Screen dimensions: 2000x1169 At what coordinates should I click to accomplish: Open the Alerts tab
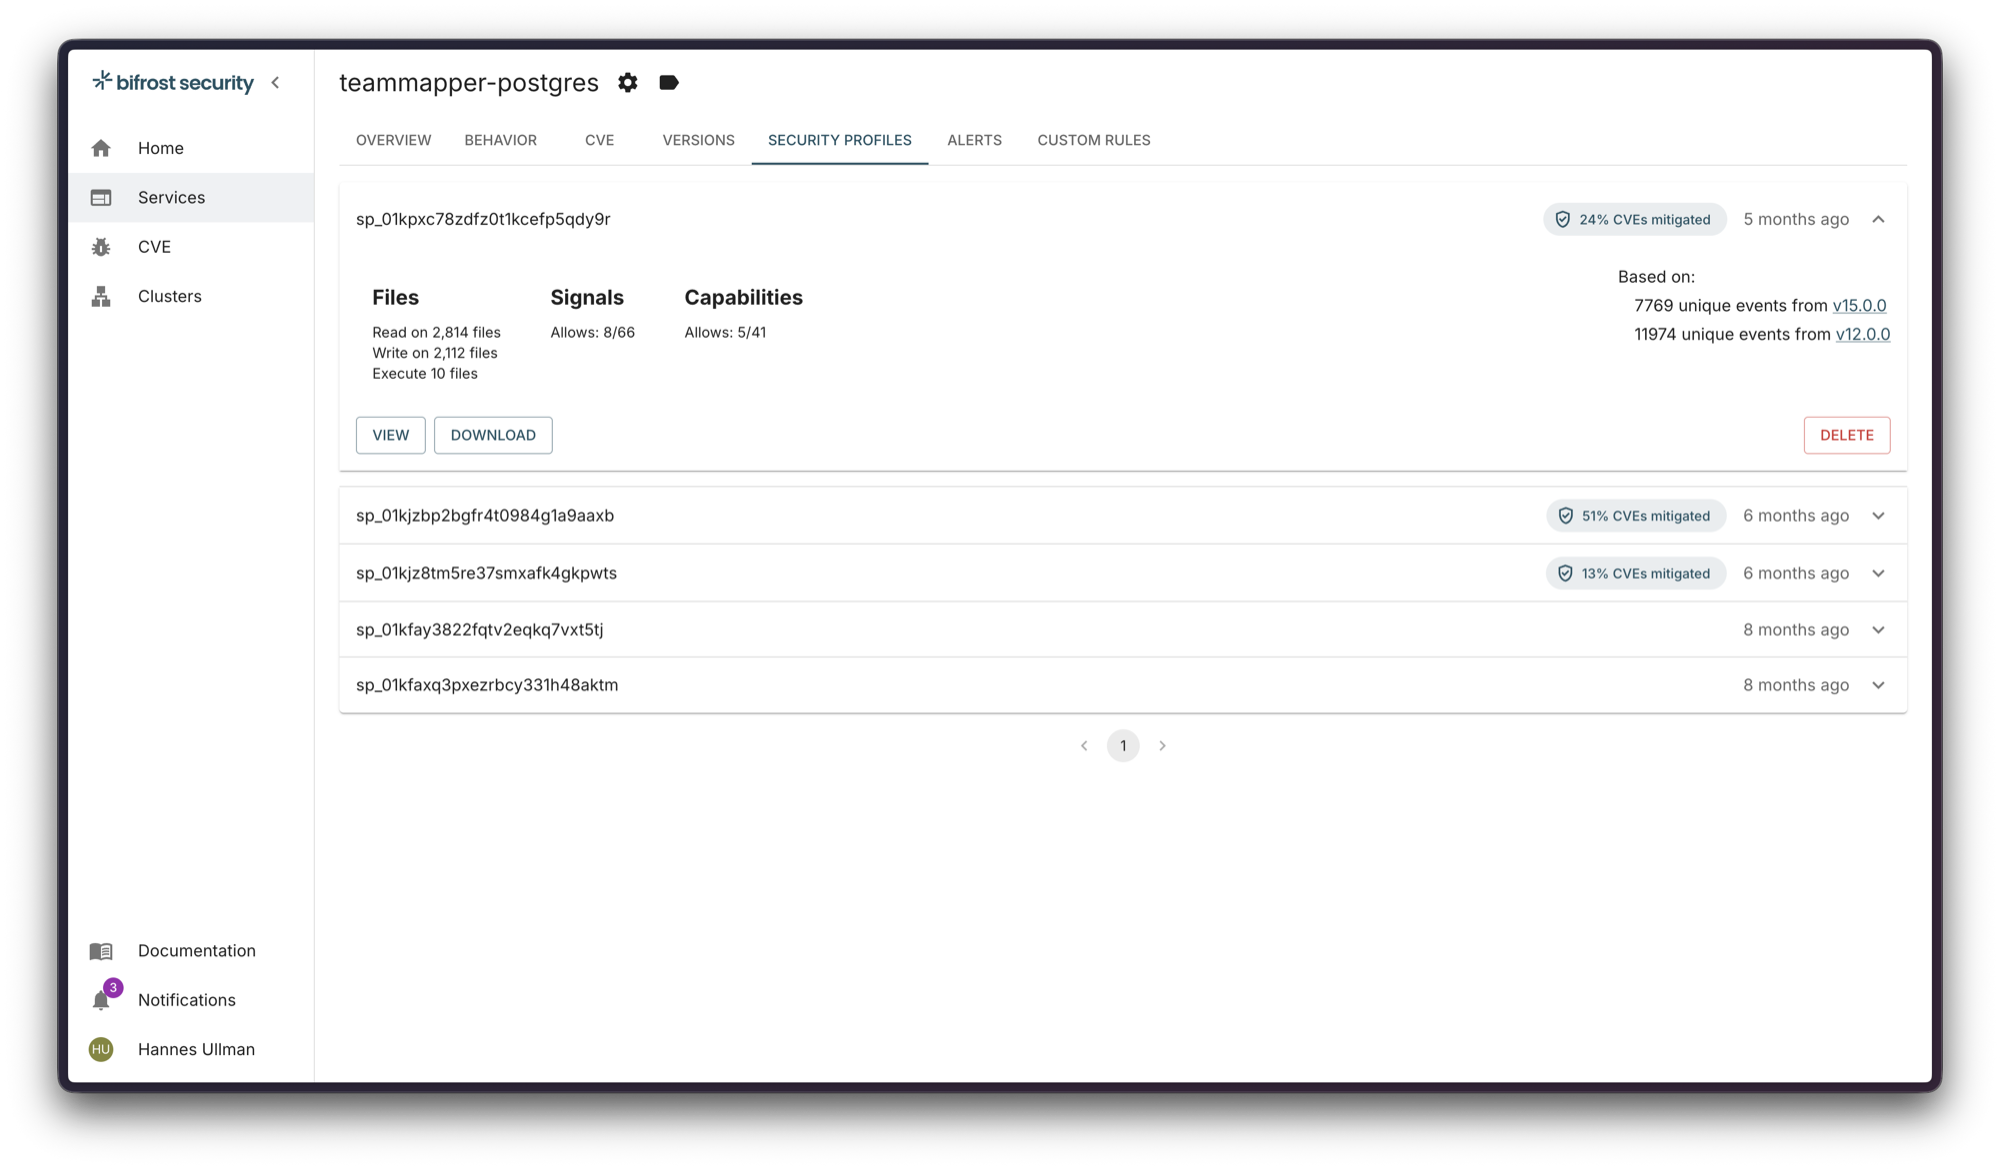975,140
